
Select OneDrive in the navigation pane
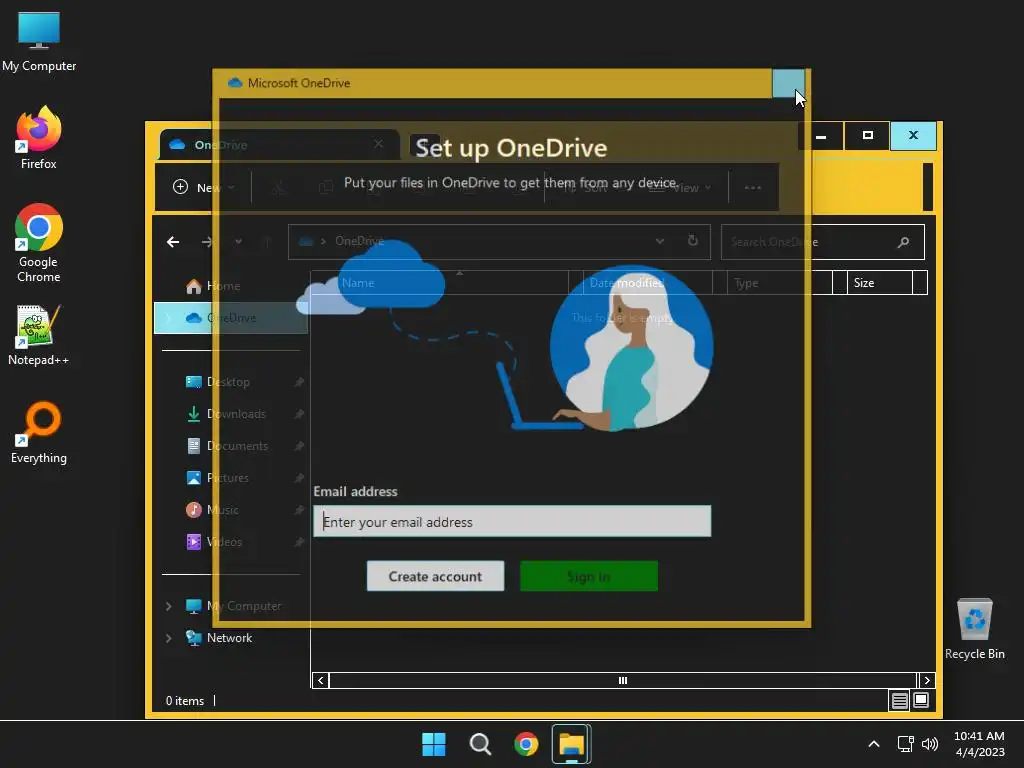[230, 318]
